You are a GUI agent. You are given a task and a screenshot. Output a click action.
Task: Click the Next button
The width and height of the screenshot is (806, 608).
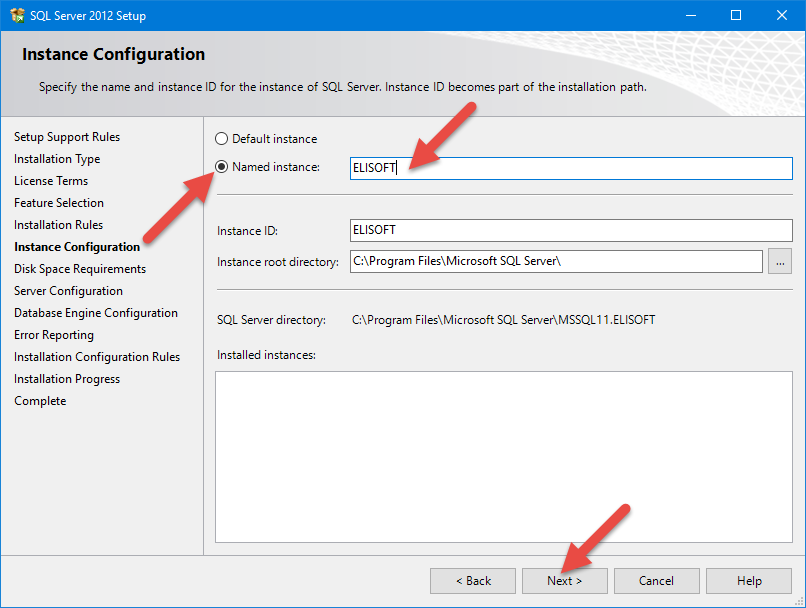tap(564, 581)
